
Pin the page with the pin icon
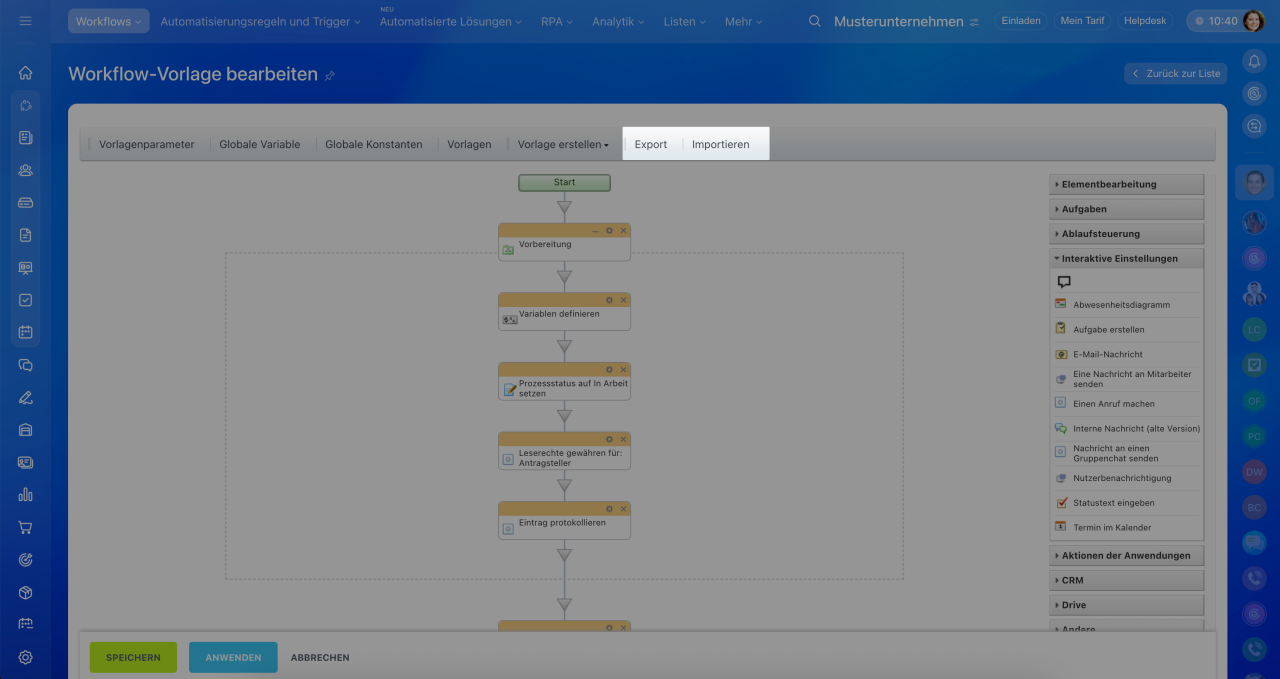click(x=330, y=75)
